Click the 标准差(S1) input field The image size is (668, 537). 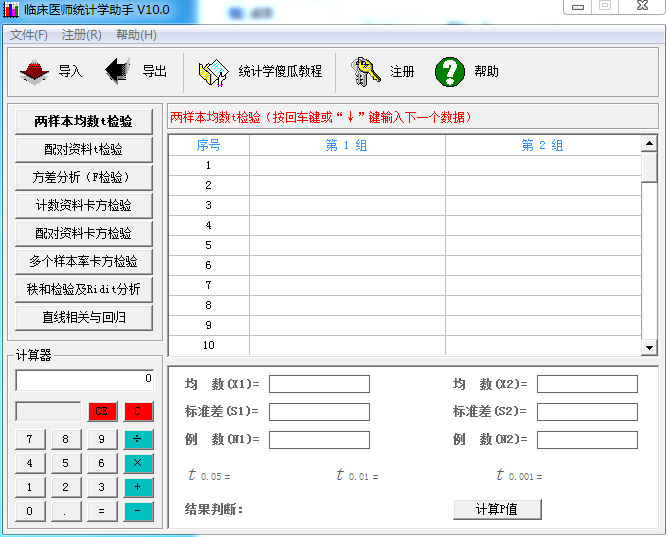coord(319,412)
